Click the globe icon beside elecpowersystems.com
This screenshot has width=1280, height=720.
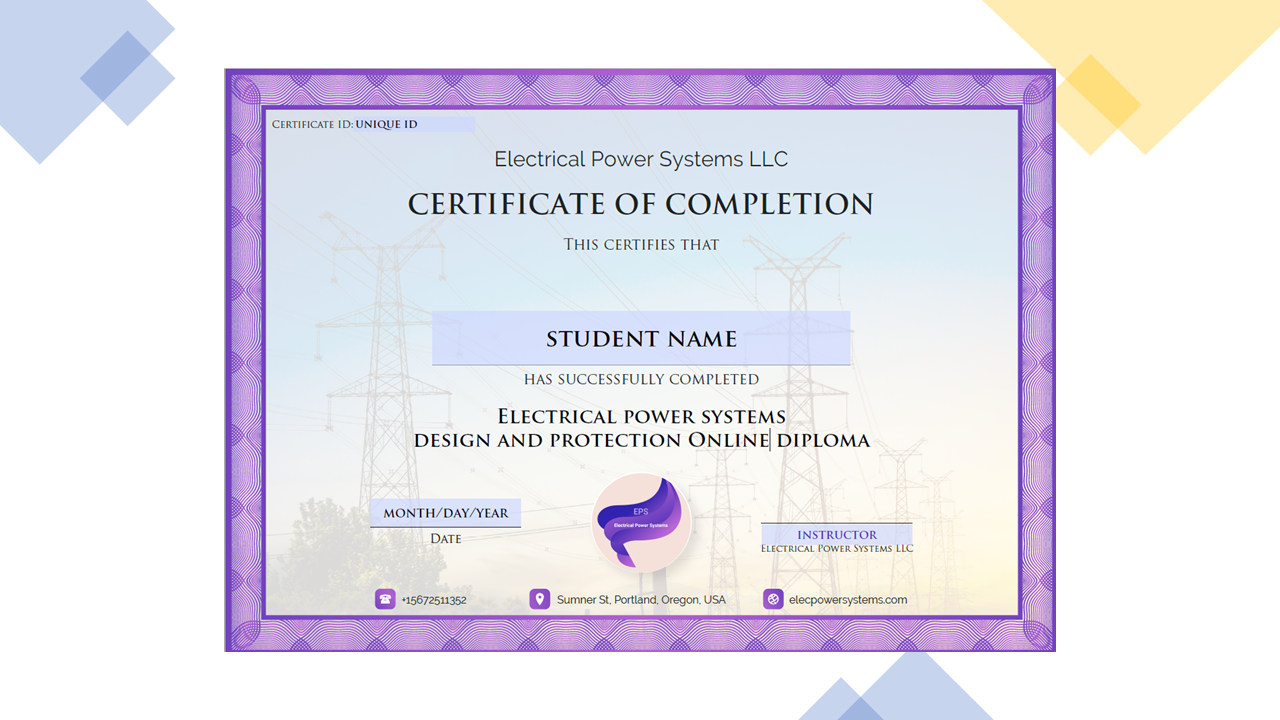point(773,599)
